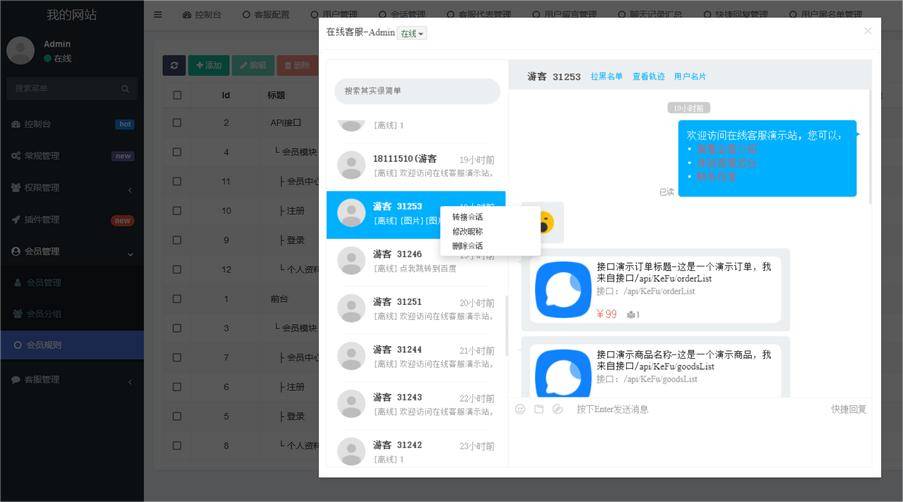Focus the conversation search field
Screen dimensions: 903x502
coord(417,91)
